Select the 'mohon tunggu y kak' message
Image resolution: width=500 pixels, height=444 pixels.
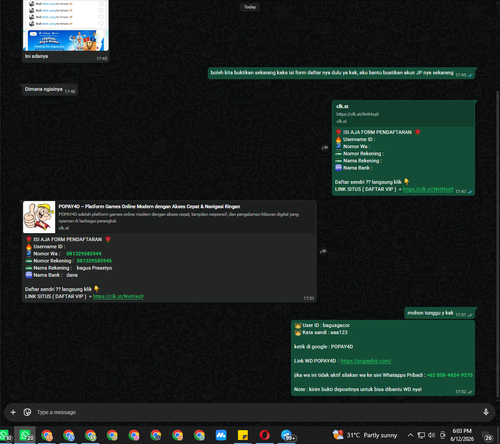439,313
